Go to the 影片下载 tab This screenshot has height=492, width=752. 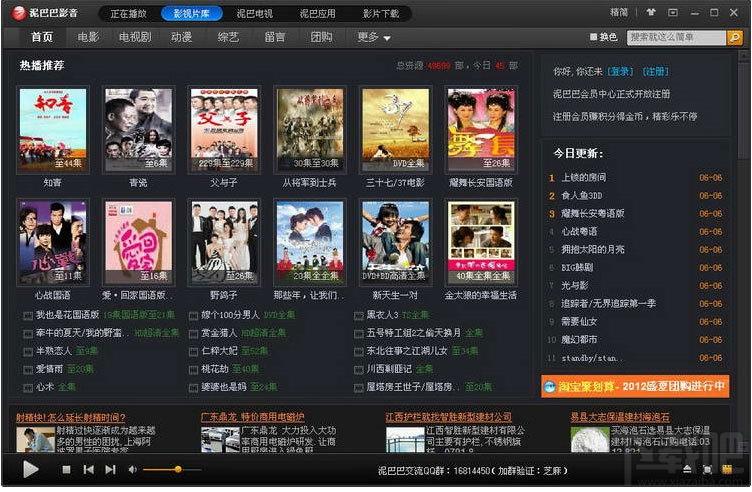pyautogui.click(x=381, y=13)
